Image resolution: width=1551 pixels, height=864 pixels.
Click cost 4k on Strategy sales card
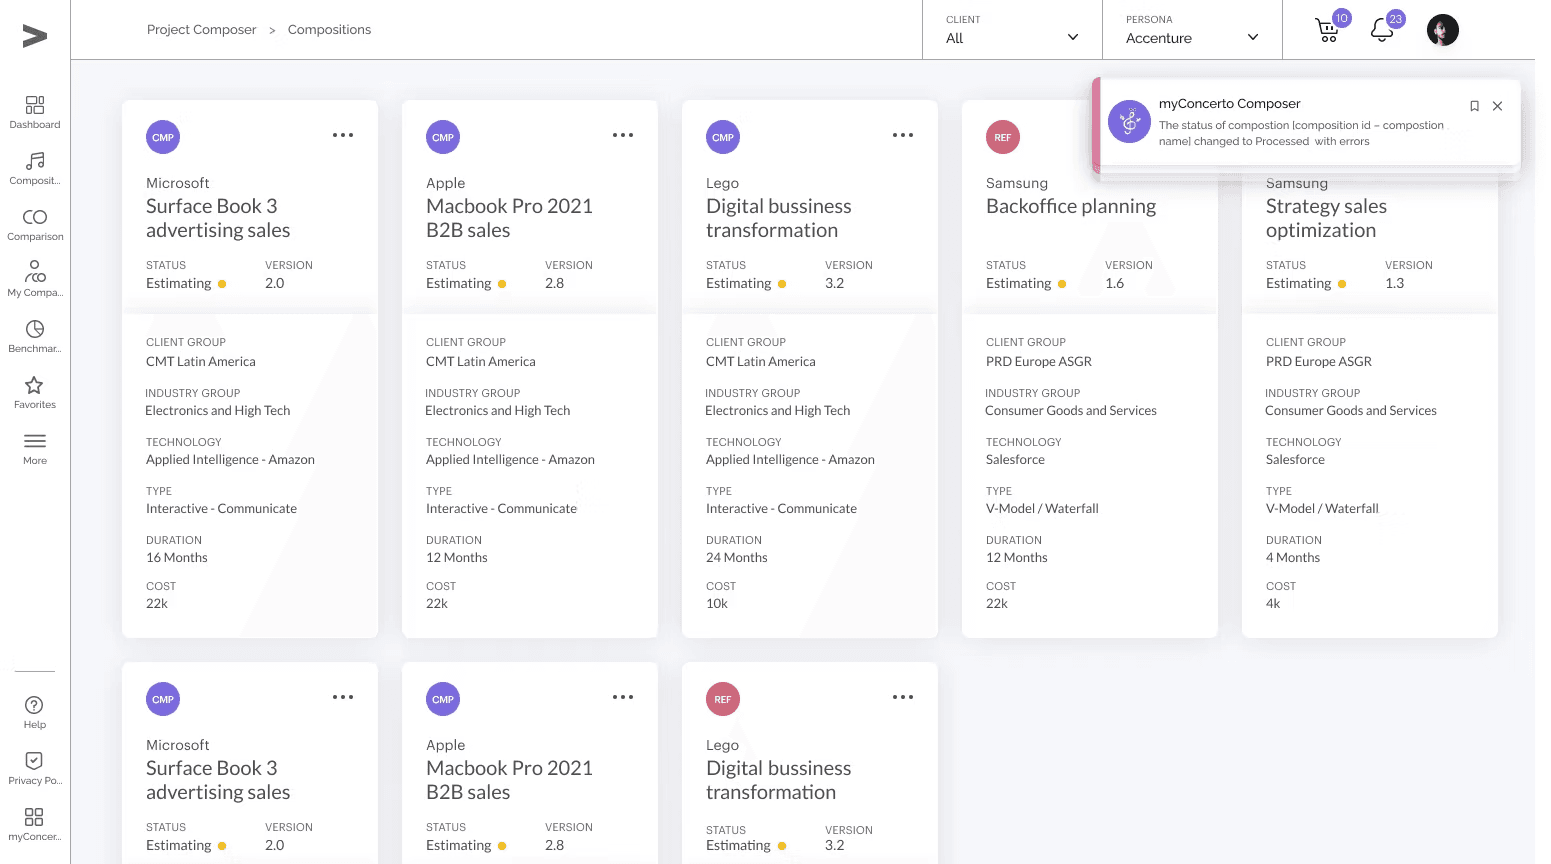[x=1273, y=604]
